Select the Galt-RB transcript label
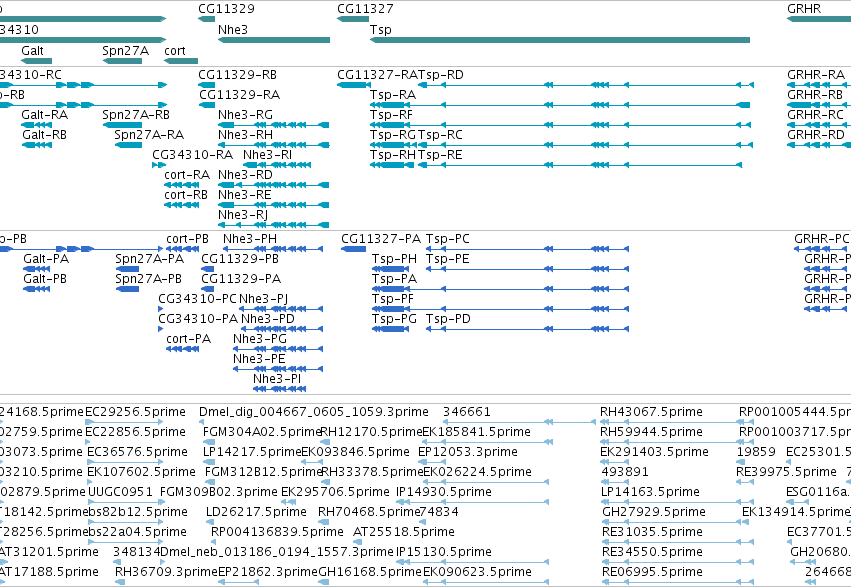Image resolution: width=851 pixels, height=587 pixels. pos(45,135)
